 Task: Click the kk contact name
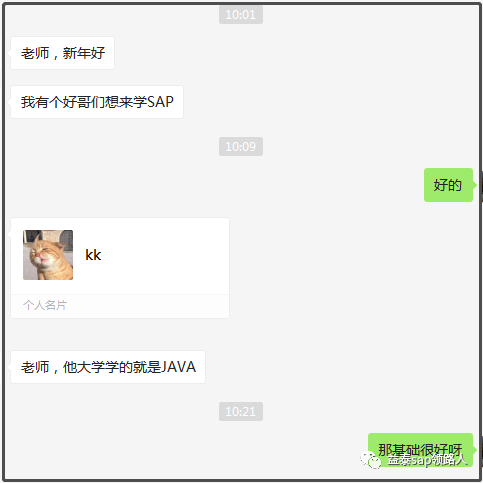(x=93, y=255)
